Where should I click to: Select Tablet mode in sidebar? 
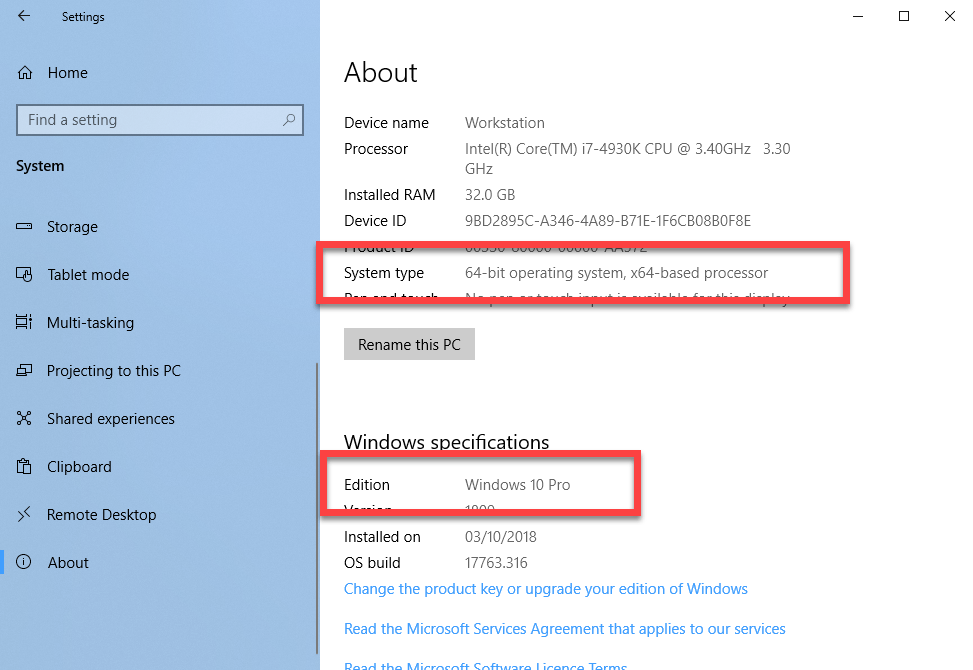pos(158,275)
